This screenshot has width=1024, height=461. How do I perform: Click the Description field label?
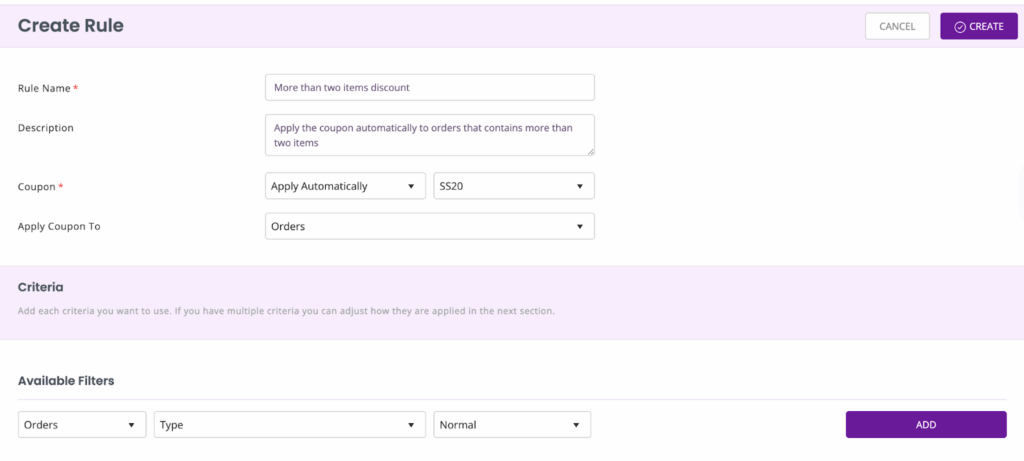point(45,128)
